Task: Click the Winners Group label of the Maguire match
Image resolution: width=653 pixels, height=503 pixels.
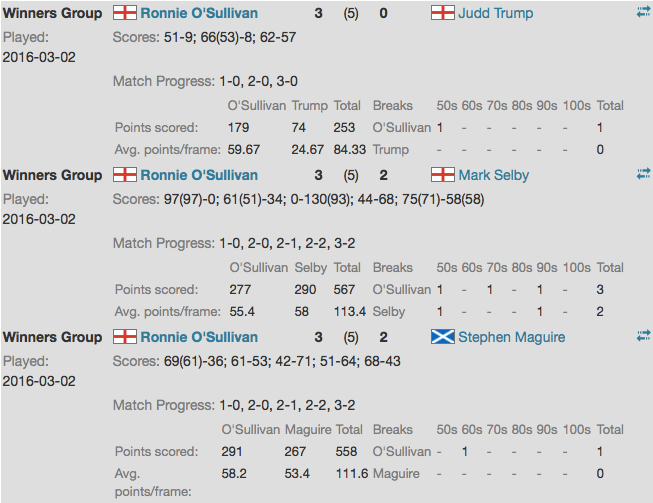Action: coord(52,337)
